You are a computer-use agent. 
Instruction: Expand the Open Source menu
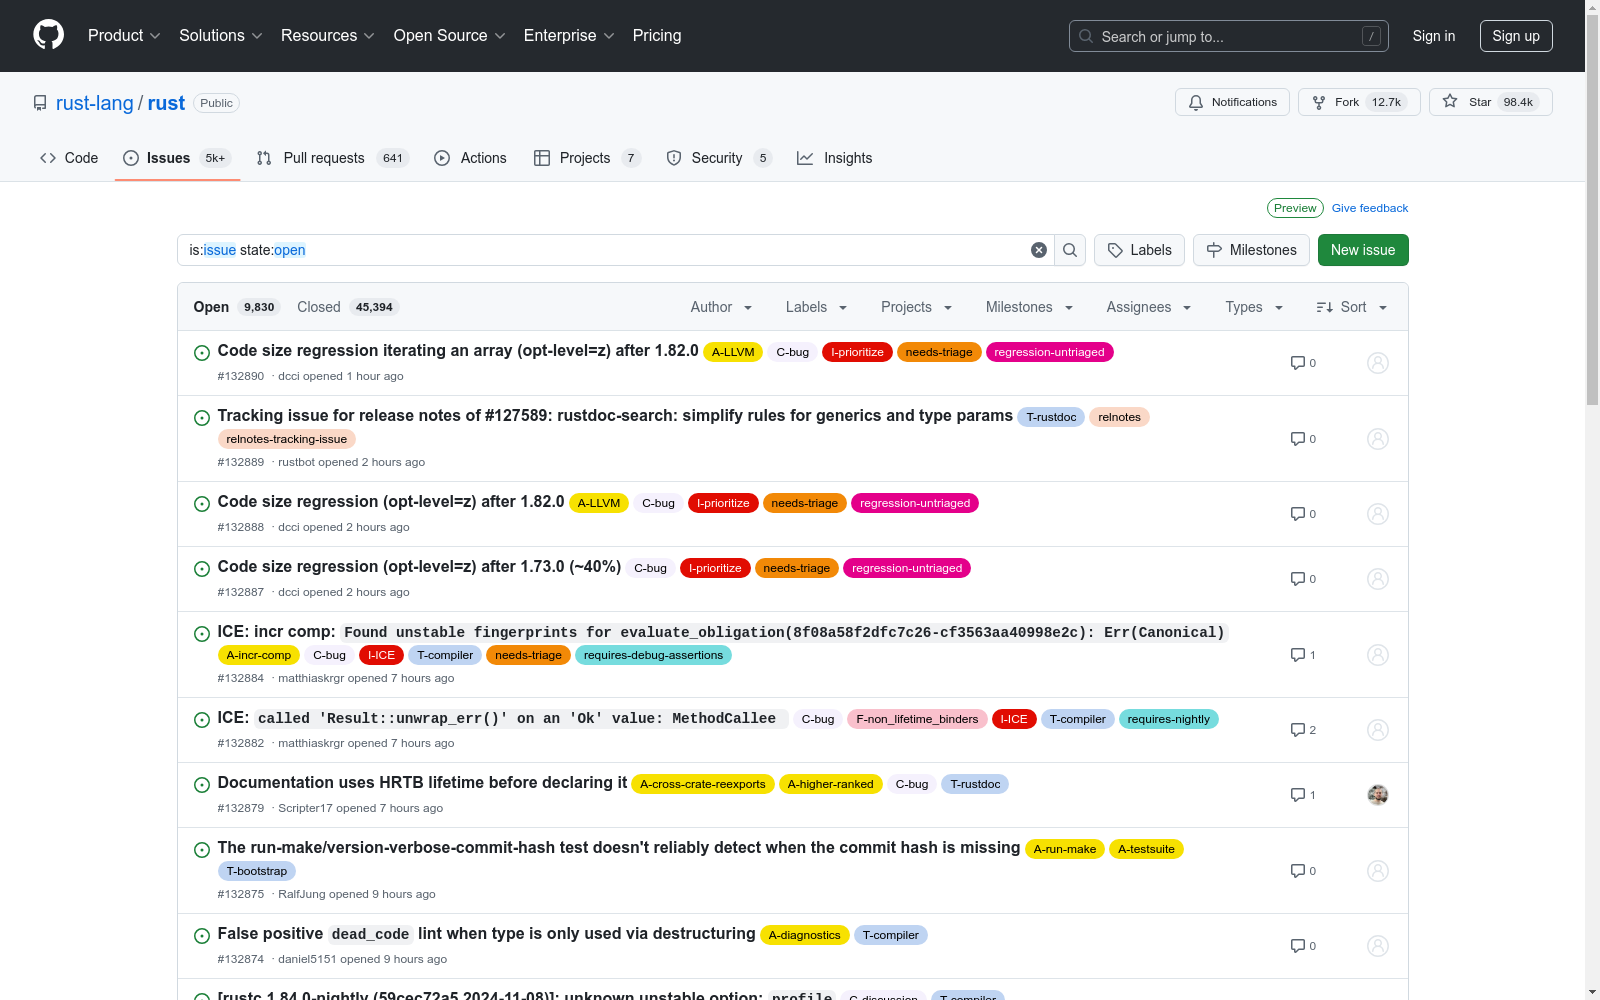pos(450,36)
